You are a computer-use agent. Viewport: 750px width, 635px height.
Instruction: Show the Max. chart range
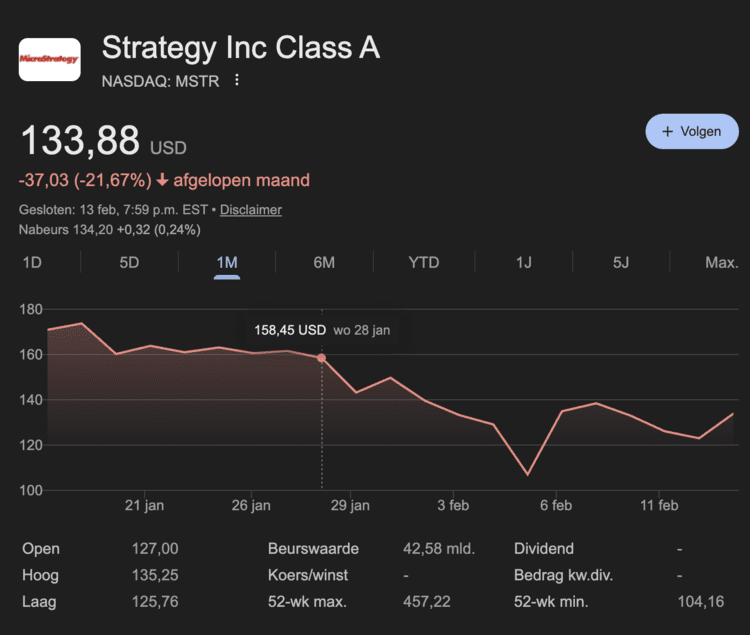(x=721, y=262)
